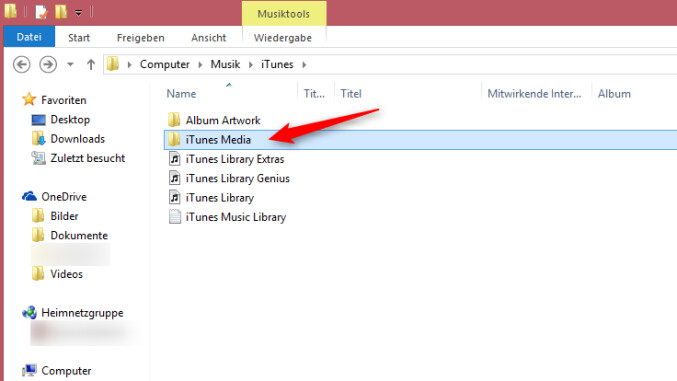Click the Favoriten star icon
The width and height of the screenshot is (677, 381).
pos(29,99)
